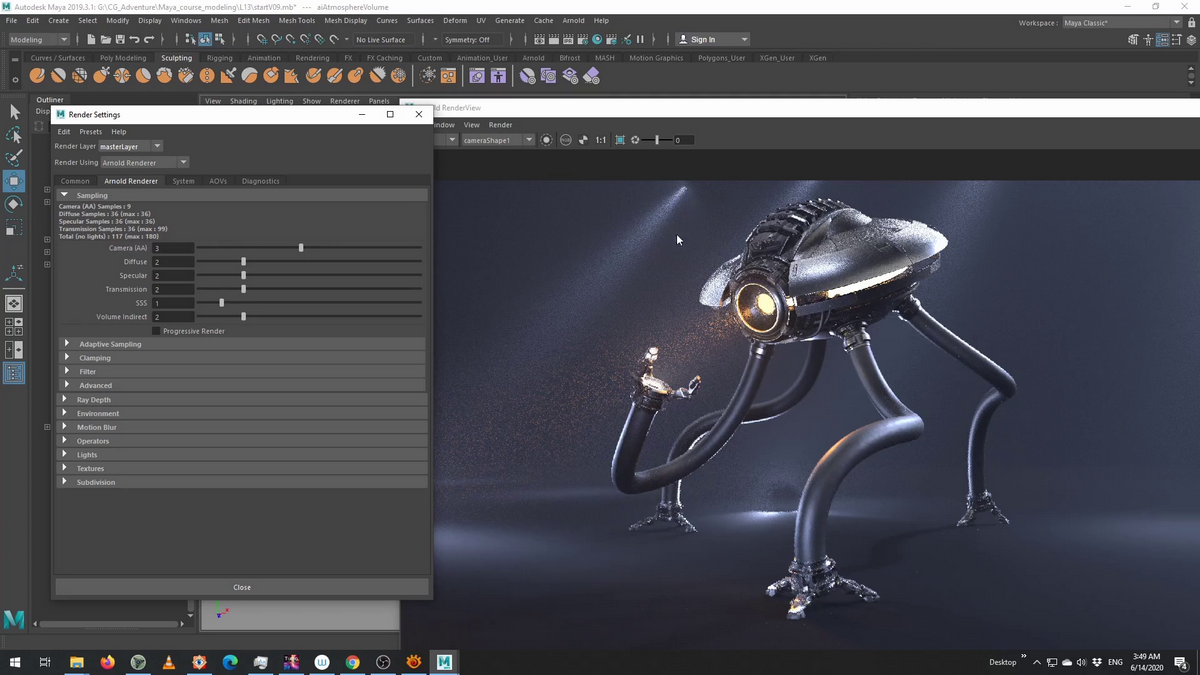
Task: Open VLC media player from taskbar
Action: coord(168,662)
